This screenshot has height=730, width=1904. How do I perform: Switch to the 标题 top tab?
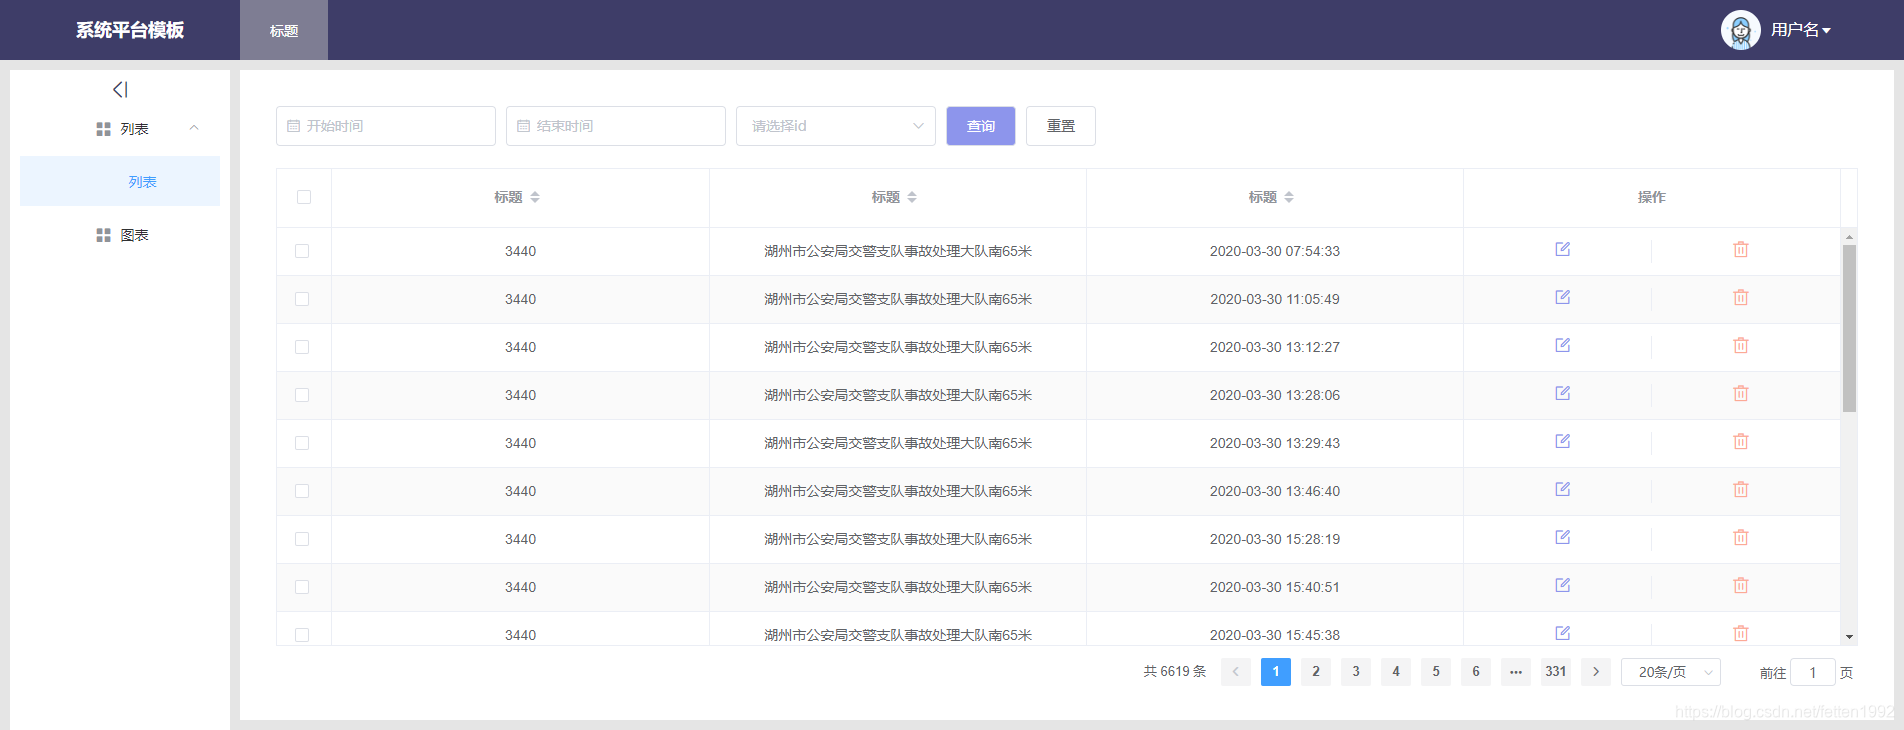coord(284,30)
